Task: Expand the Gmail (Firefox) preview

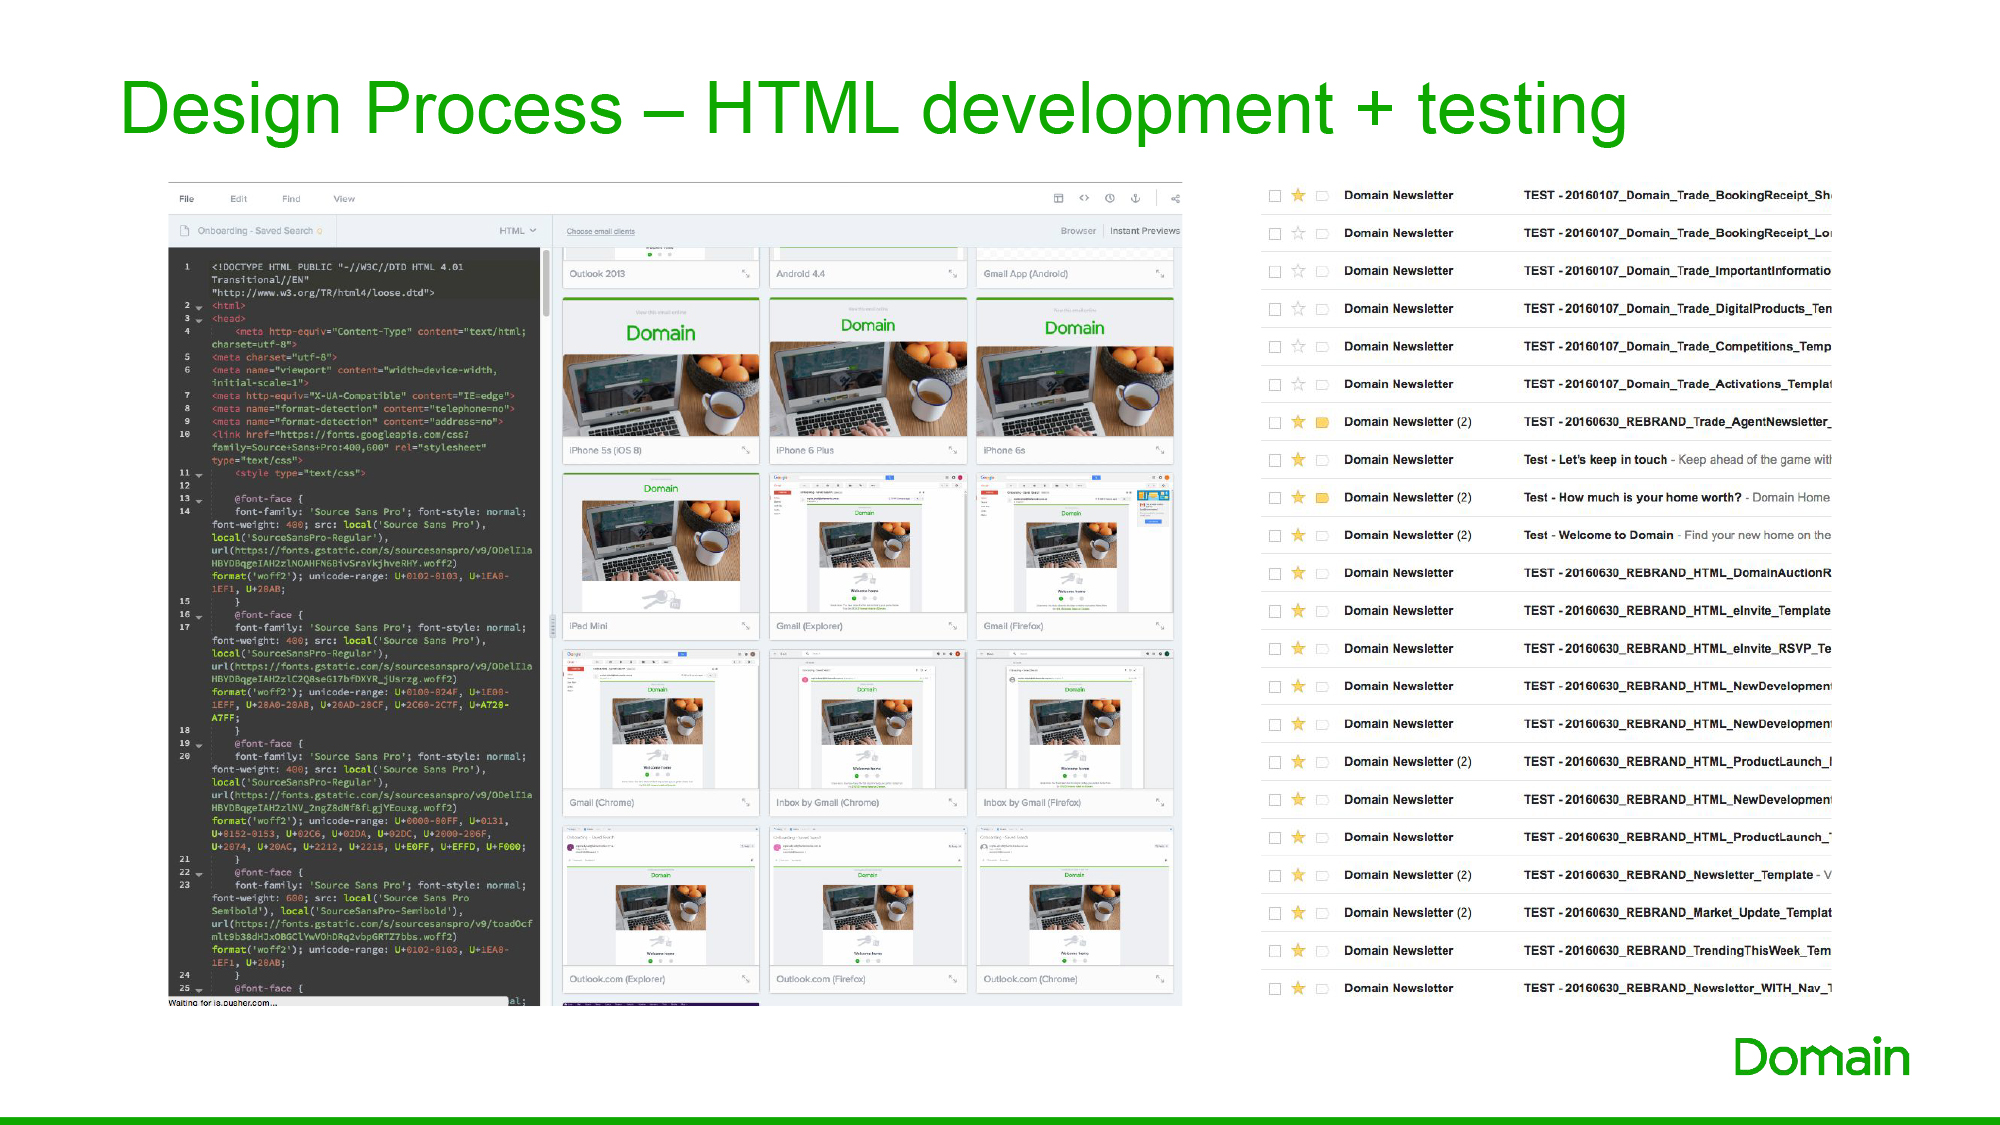Action: click(1159, 626)
